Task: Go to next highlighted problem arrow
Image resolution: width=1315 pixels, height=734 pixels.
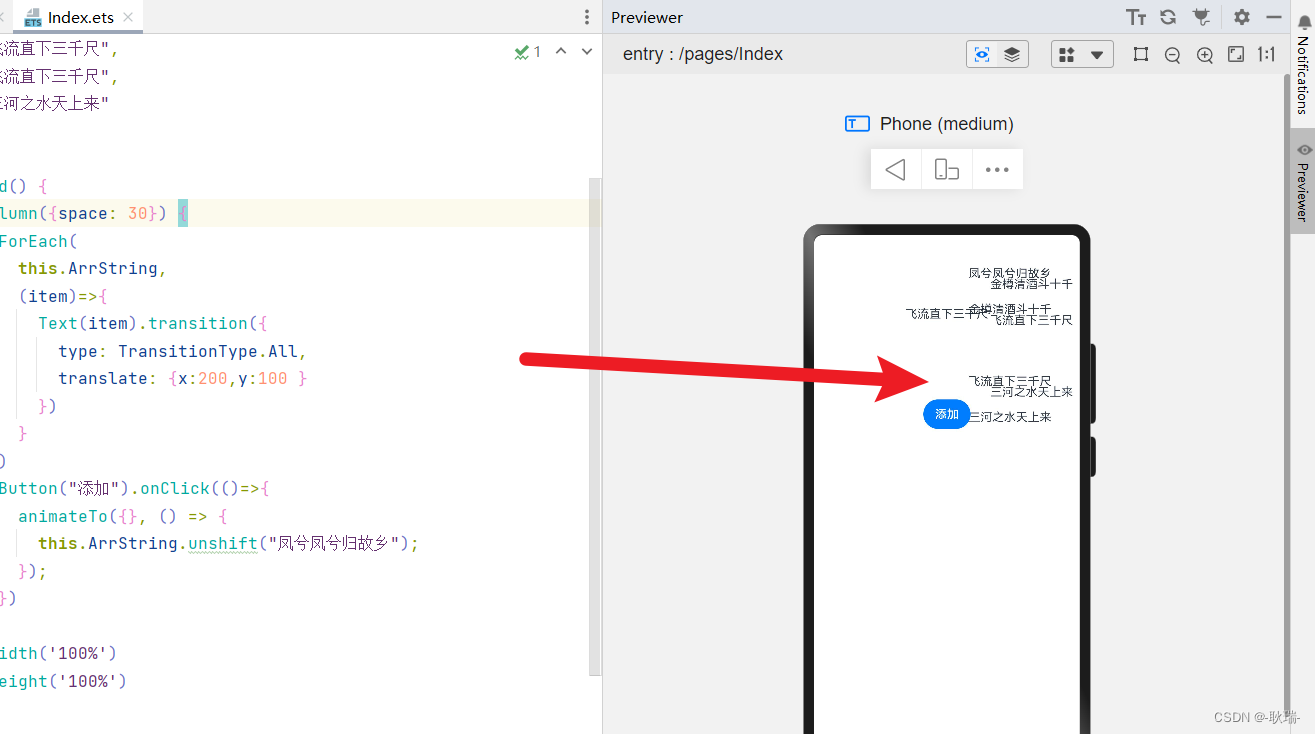Action: coord(587,52)
